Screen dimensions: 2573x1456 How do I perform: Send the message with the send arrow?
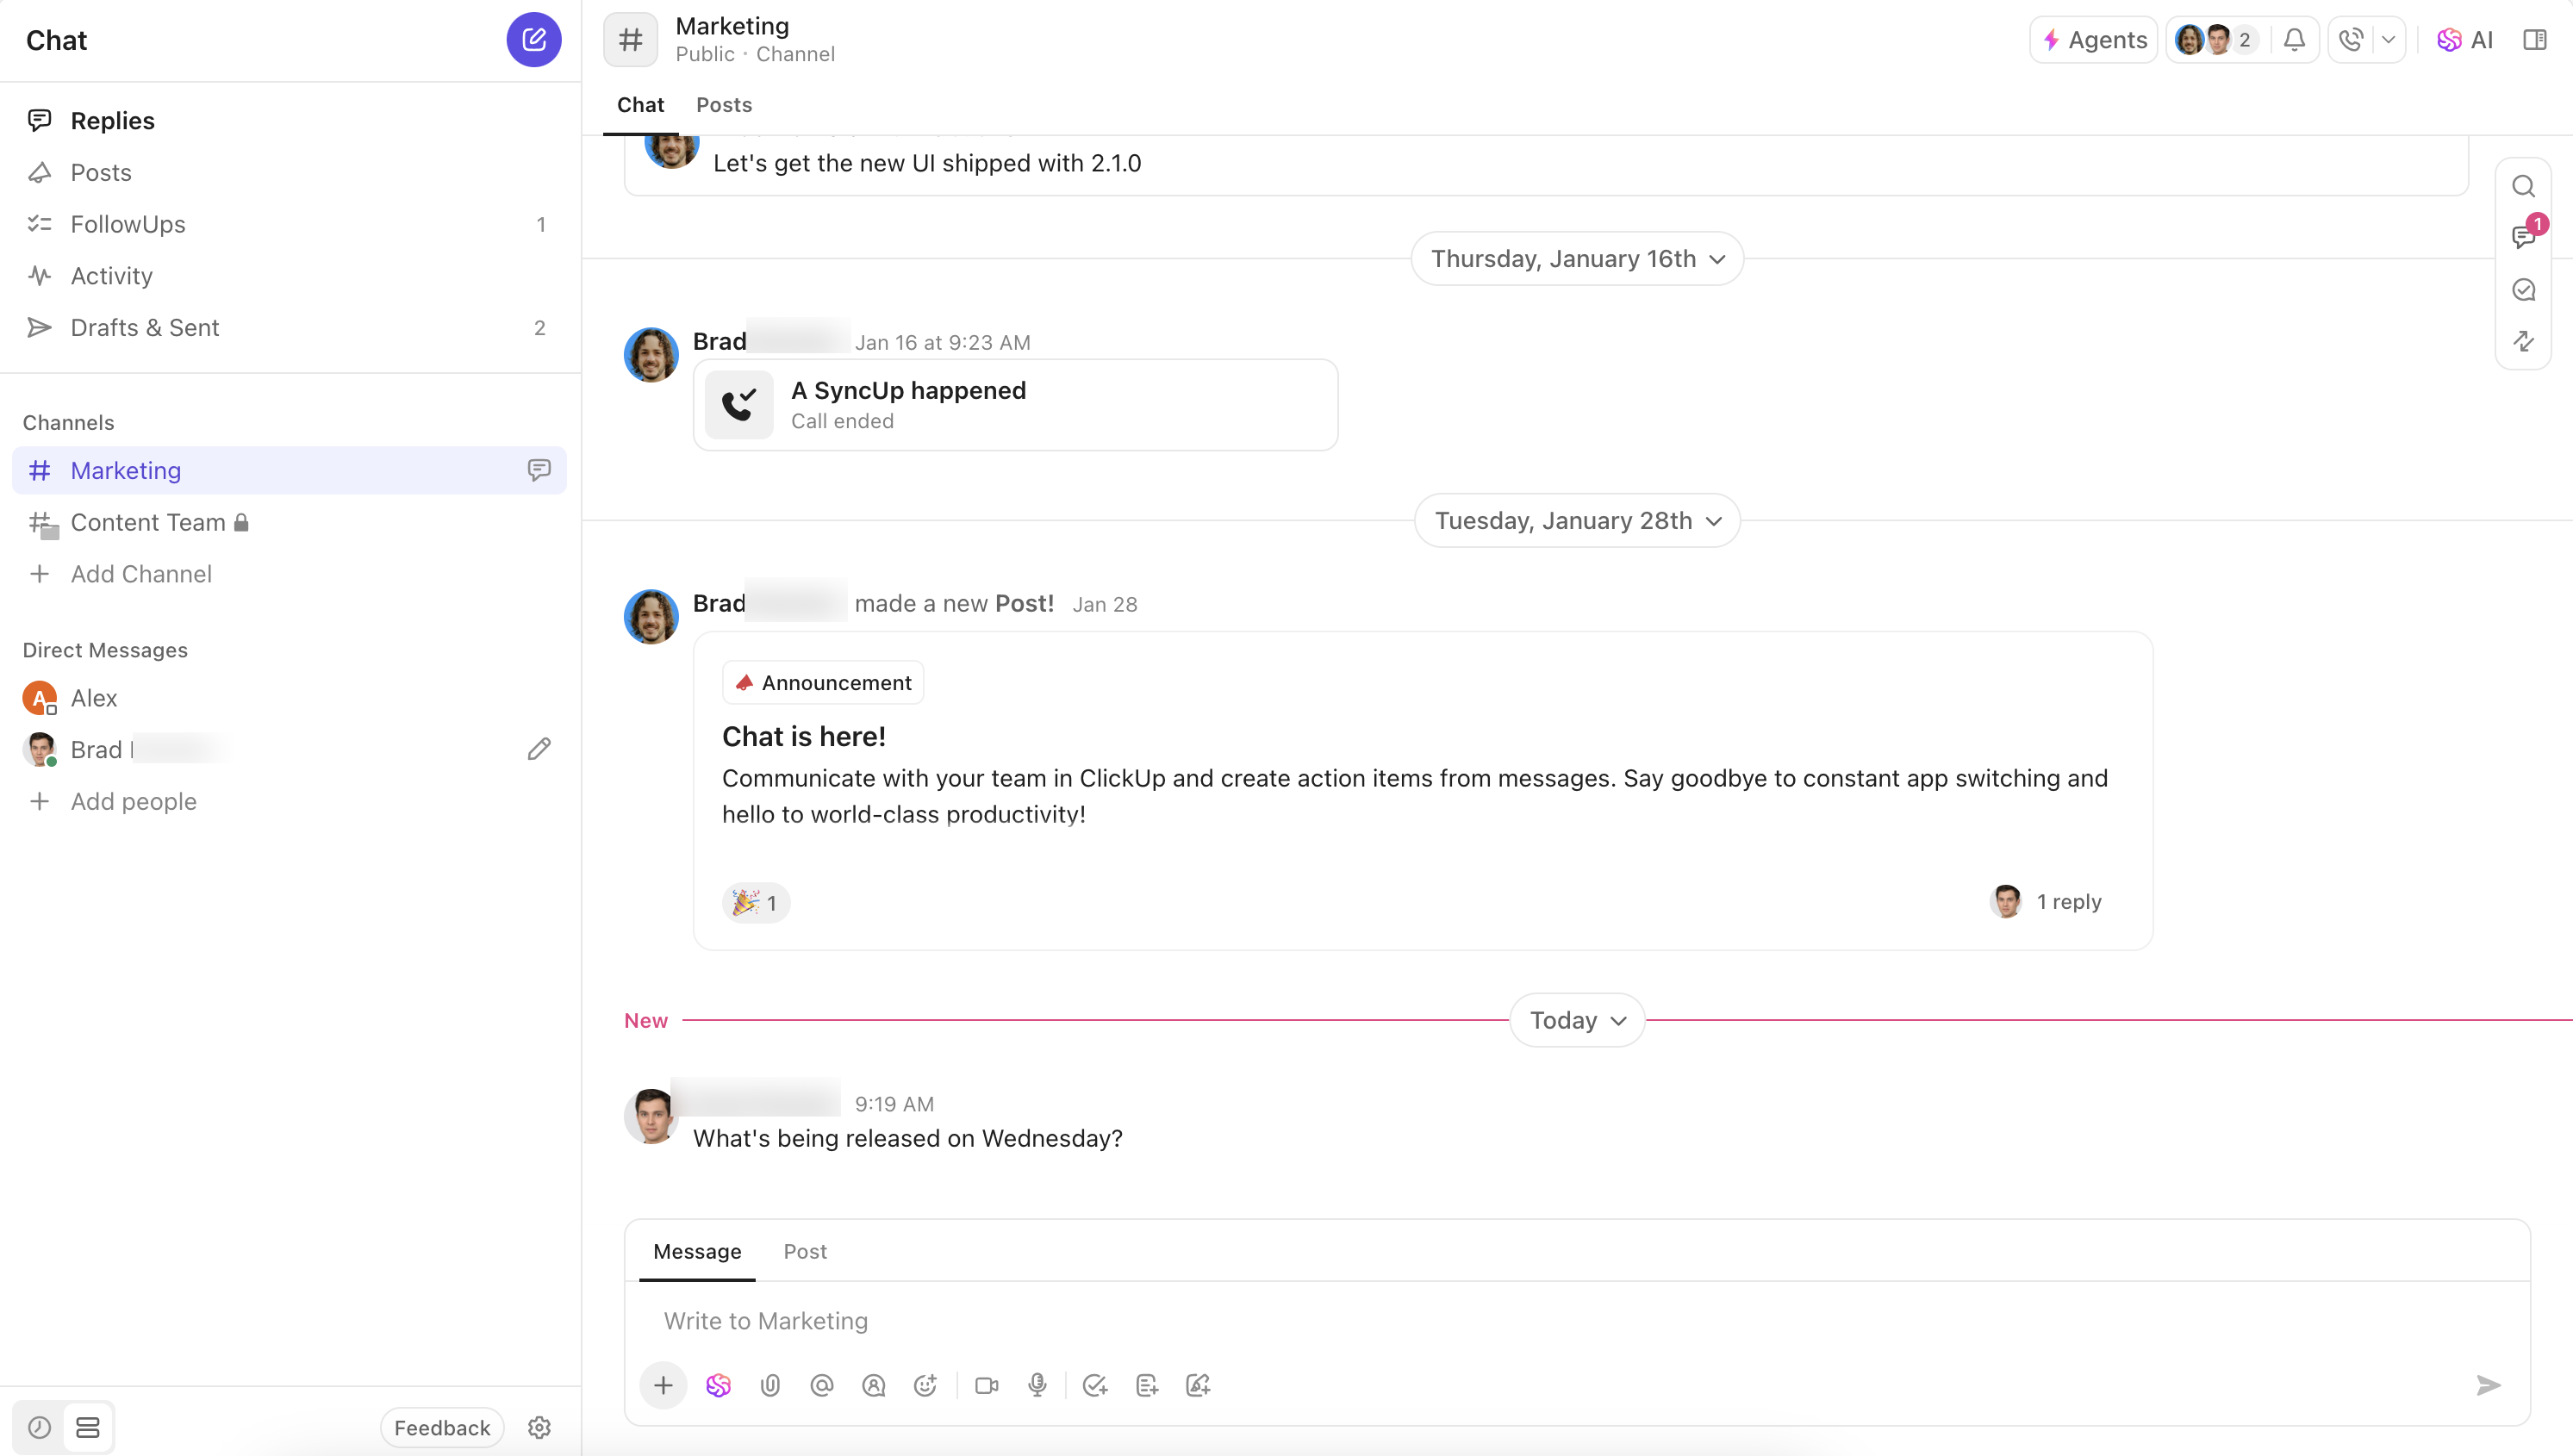tap(2489, 1385)
